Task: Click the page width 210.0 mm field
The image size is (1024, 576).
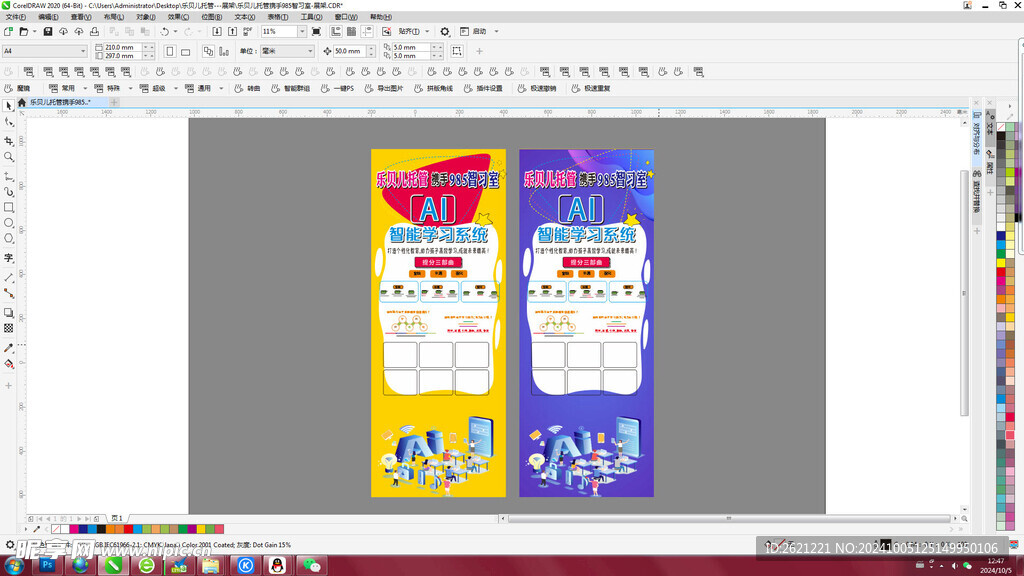Action: 123,47
